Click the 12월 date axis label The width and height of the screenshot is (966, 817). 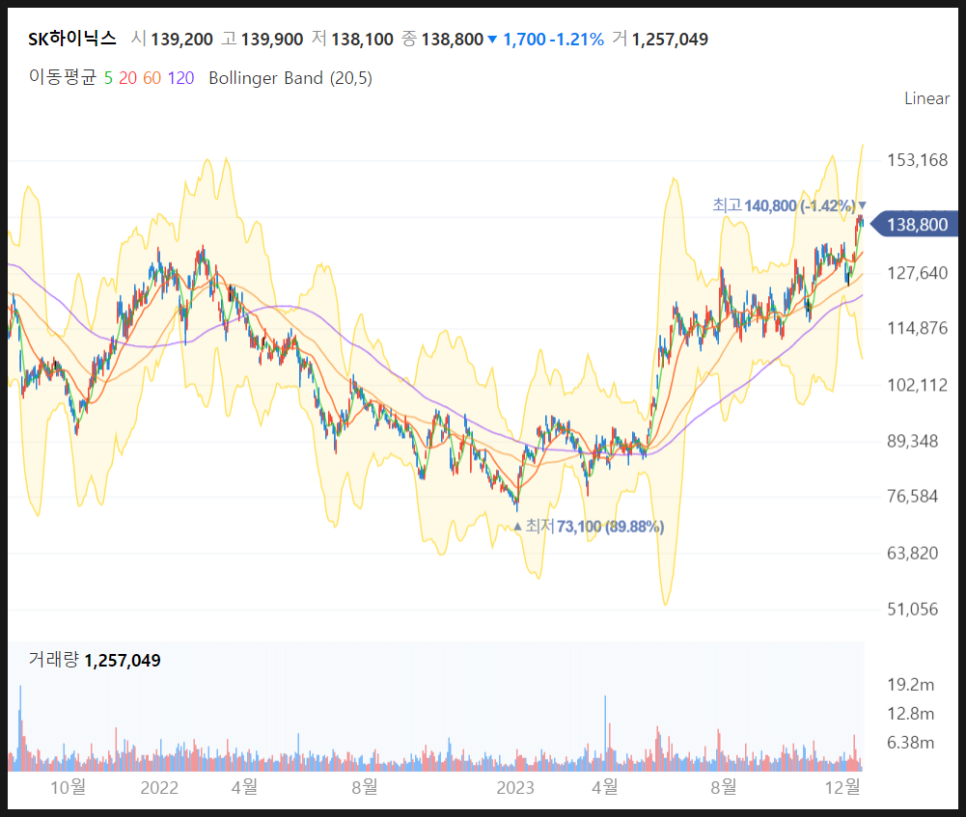tap(842, 787)
